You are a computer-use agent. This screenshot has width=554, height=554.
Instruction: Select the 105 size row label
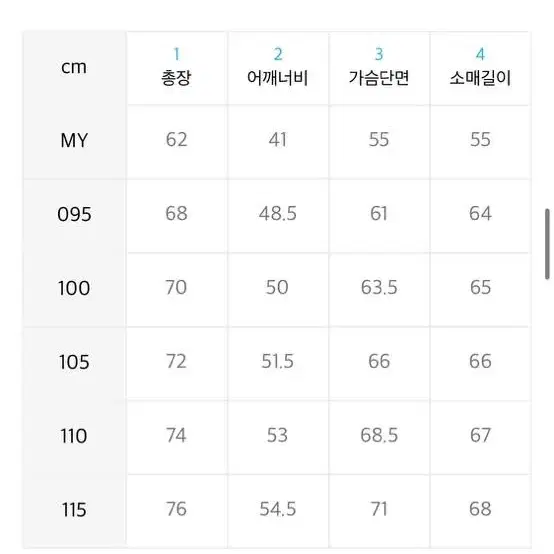coord(74,363)
